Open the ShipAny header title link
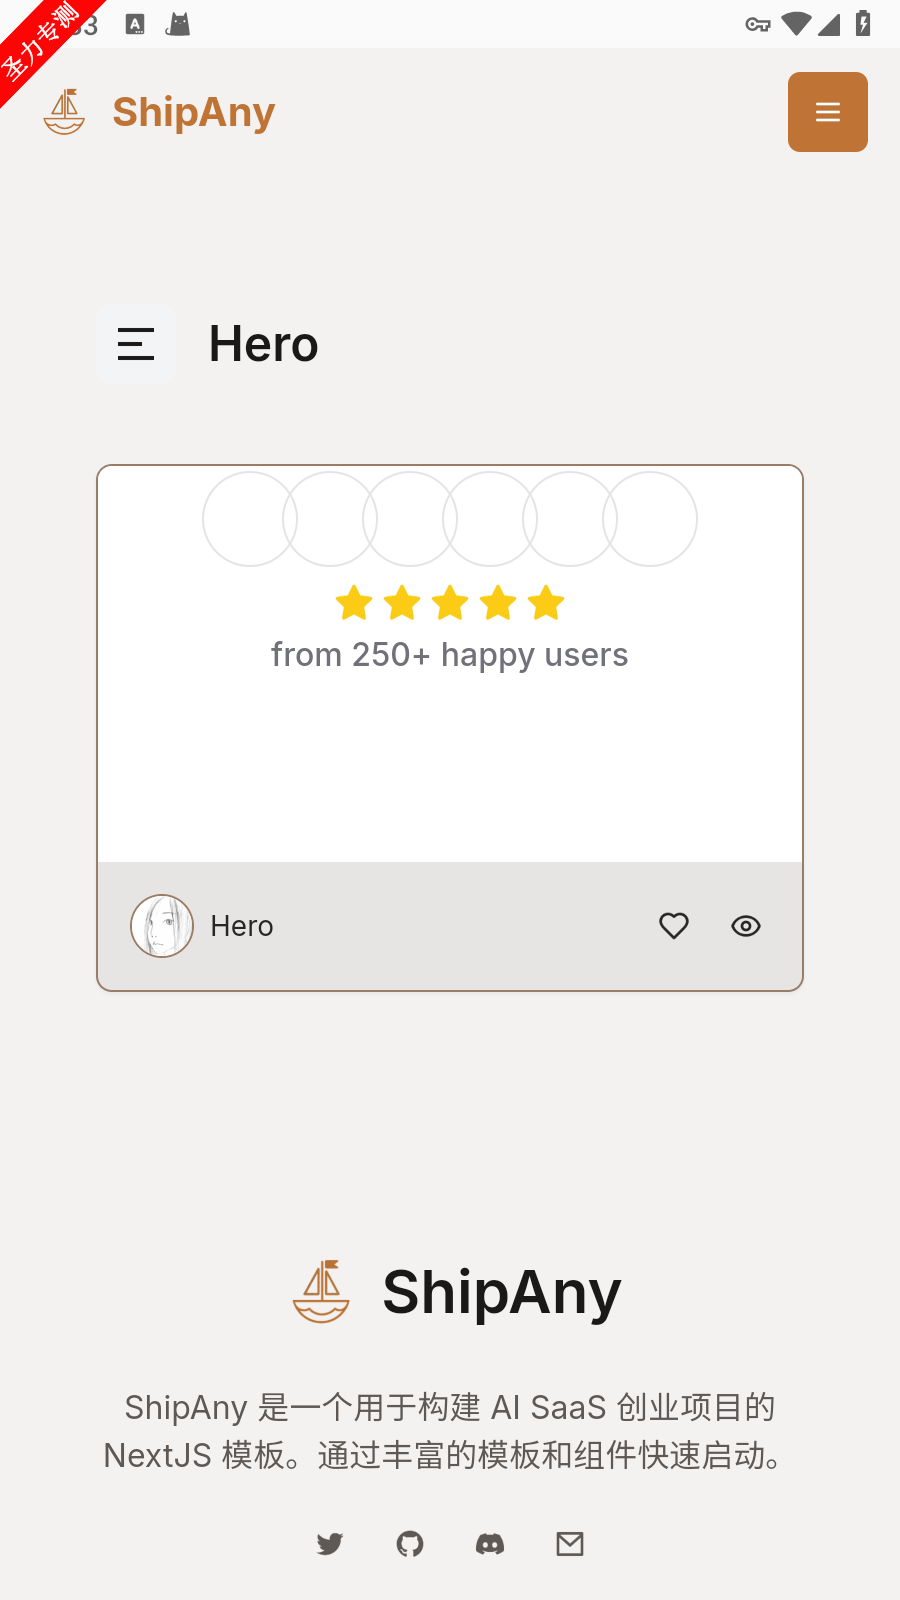The width and height of the screenshot is (900, 1600). click(x=193, y=112)
